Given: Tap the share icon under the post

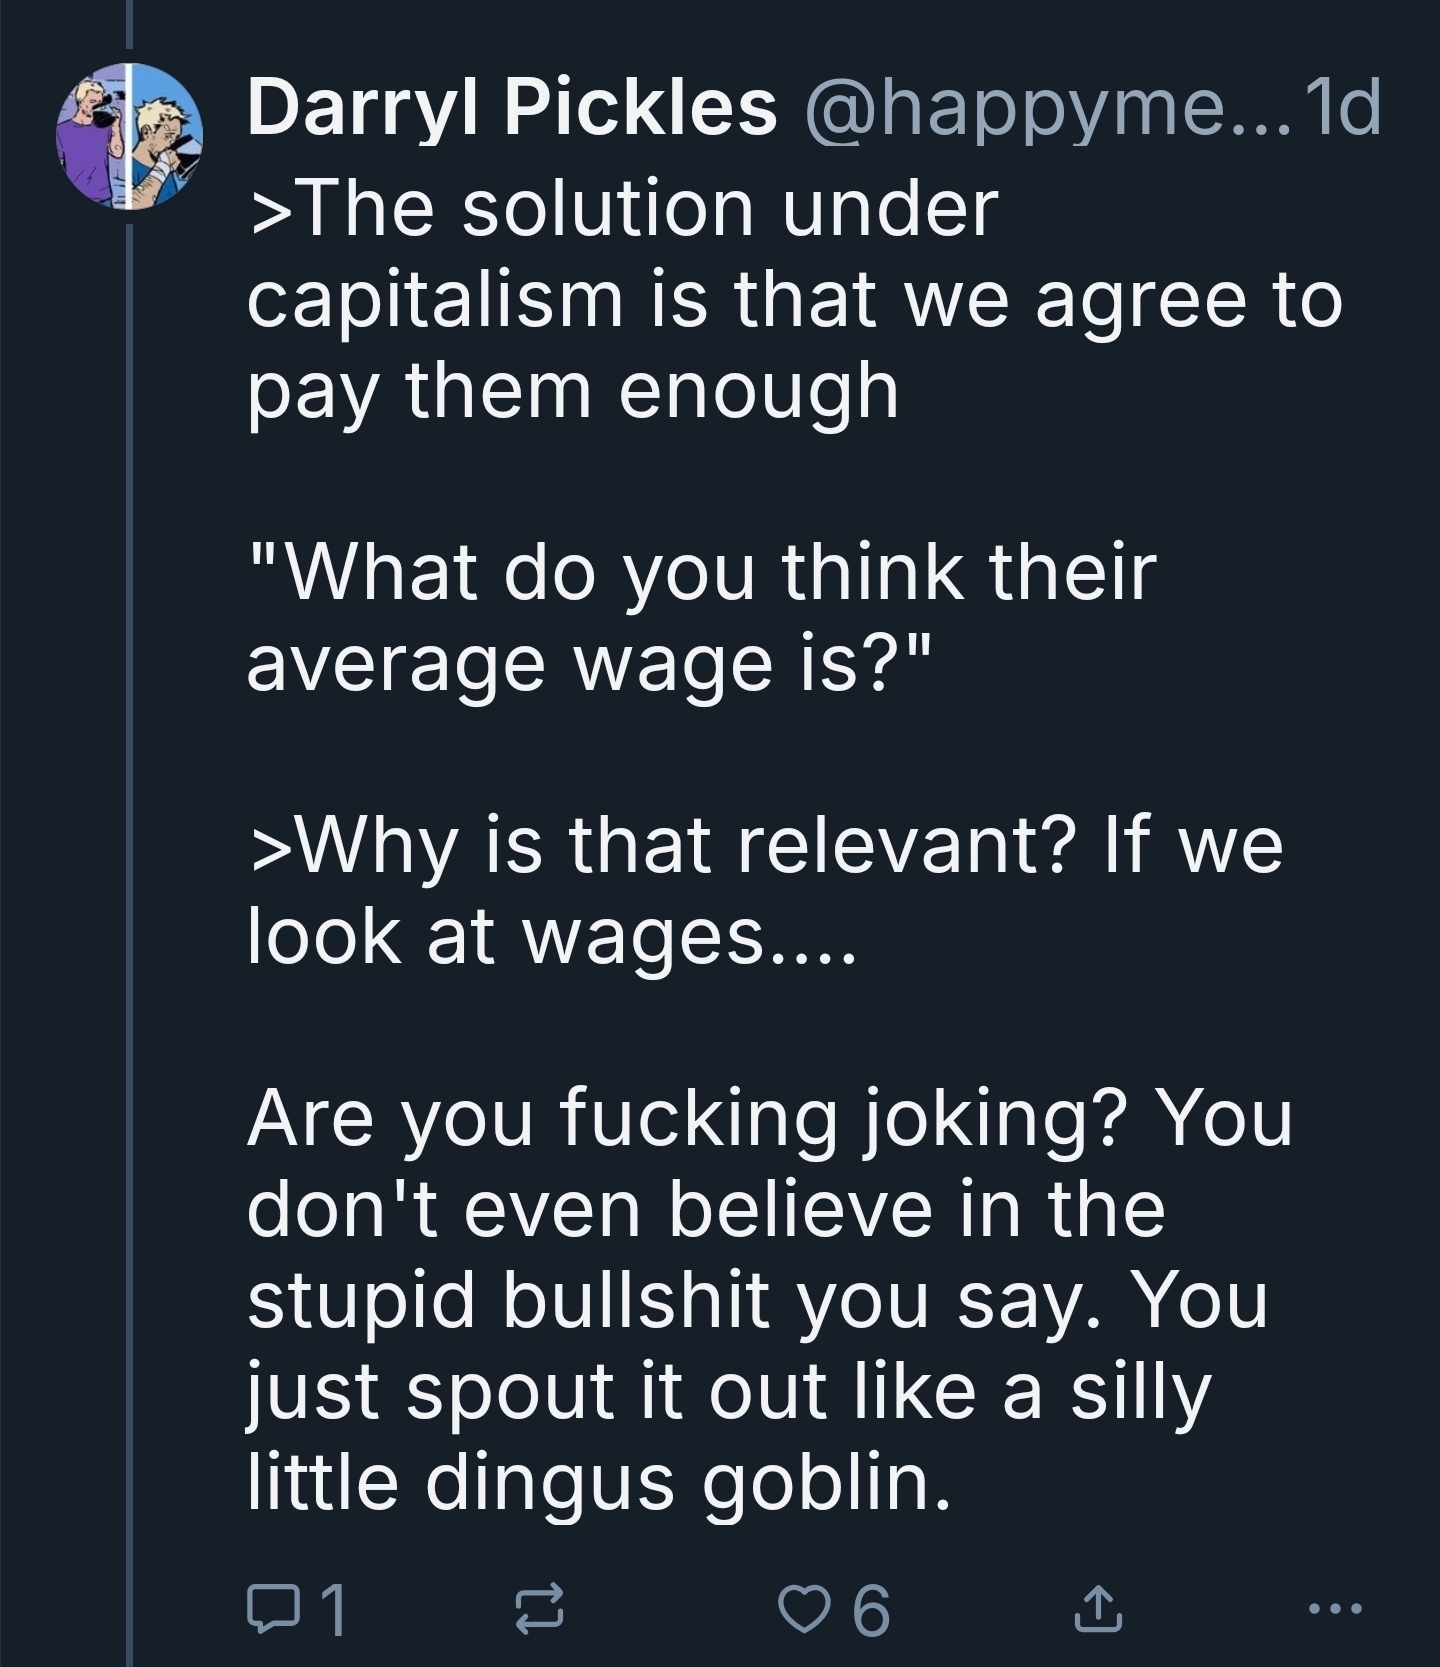Looking at the screenshot, I should pyautogui.click(x=1097, y=1608).
